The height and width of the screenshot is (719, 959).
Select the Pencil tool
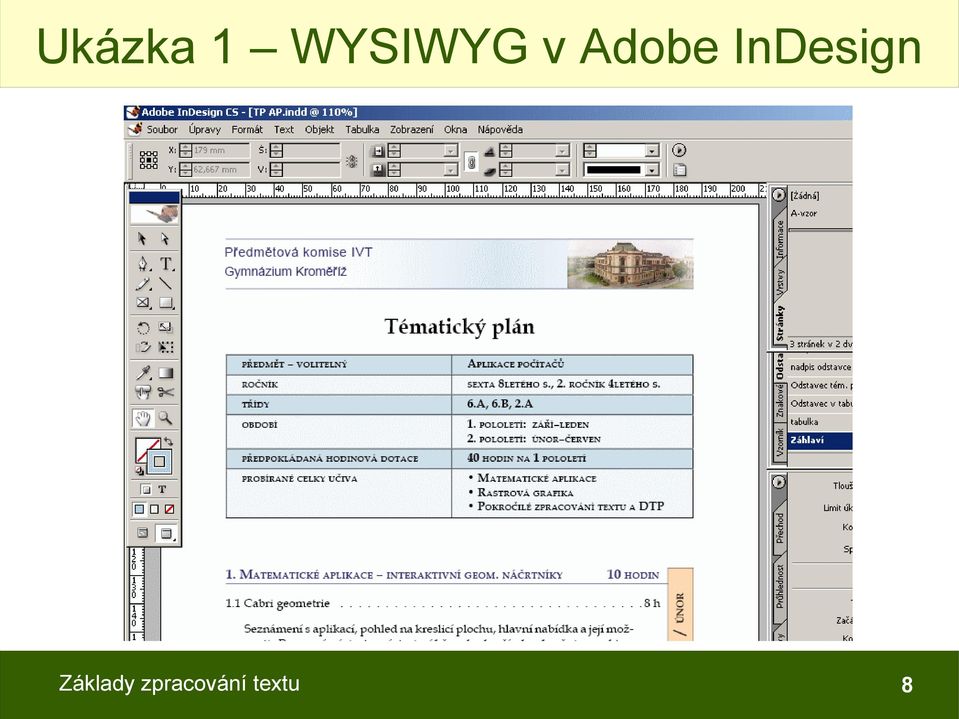click(143, 284)
